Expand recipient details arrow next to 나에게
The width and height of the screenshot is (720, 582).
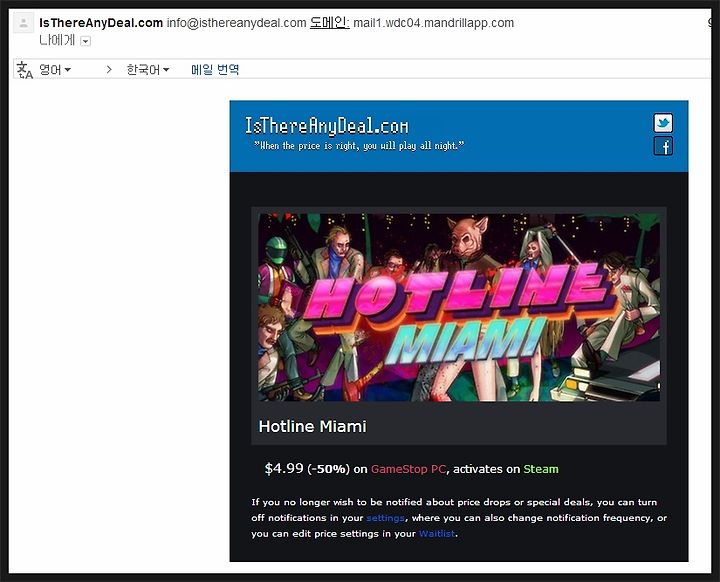coord(85,41)
